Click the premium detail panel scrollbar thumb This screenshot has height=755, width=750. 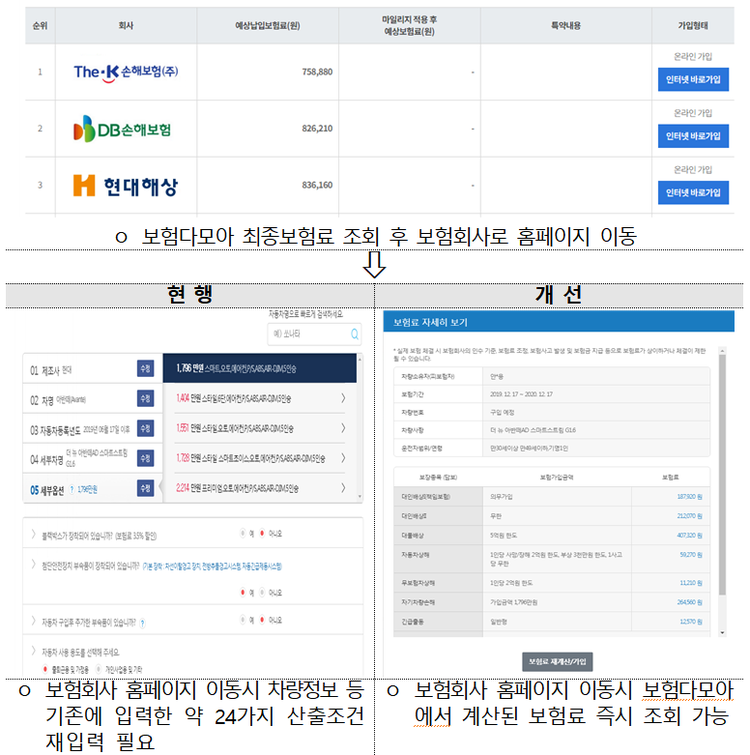pos(722,475)
